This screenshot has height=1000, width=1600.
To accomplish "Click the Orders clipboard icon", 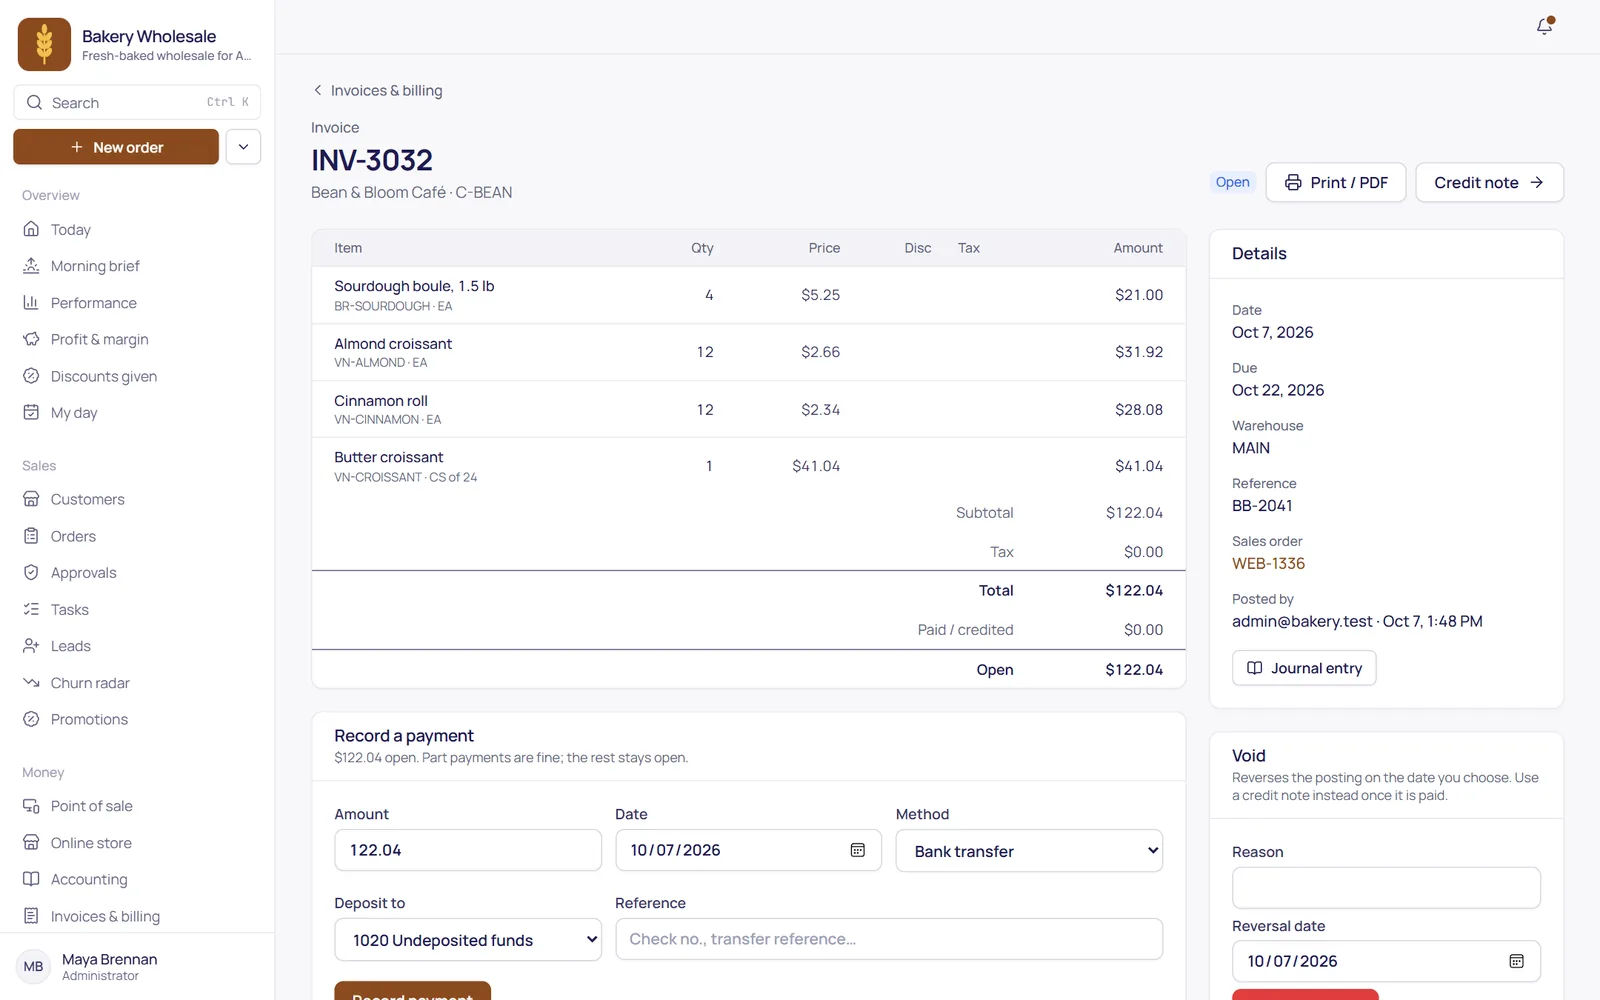I will [31, 536].
